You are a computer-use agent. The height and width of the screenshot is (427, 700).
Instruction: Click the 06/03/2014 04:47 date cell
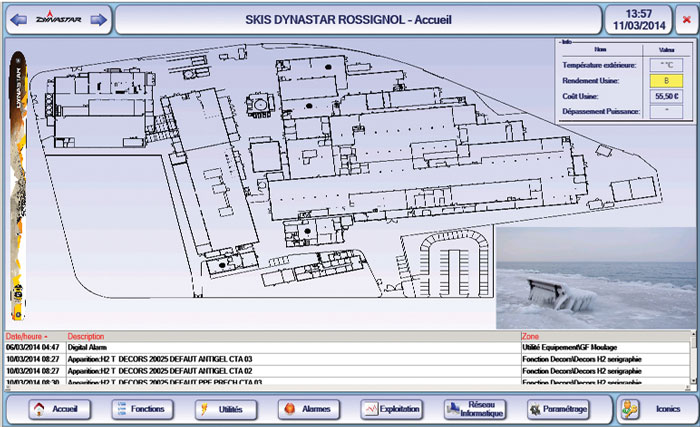(33, 347)
